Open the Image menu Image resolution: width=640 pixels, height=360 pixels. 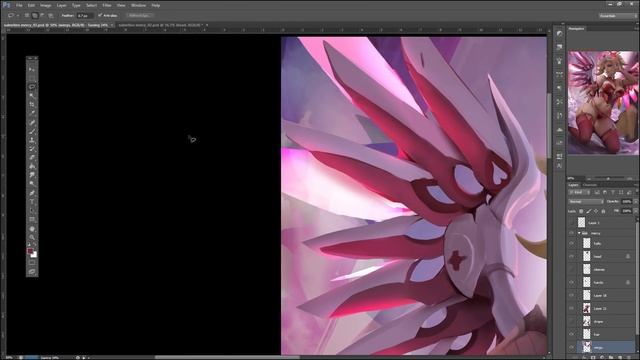coord(46,5)
